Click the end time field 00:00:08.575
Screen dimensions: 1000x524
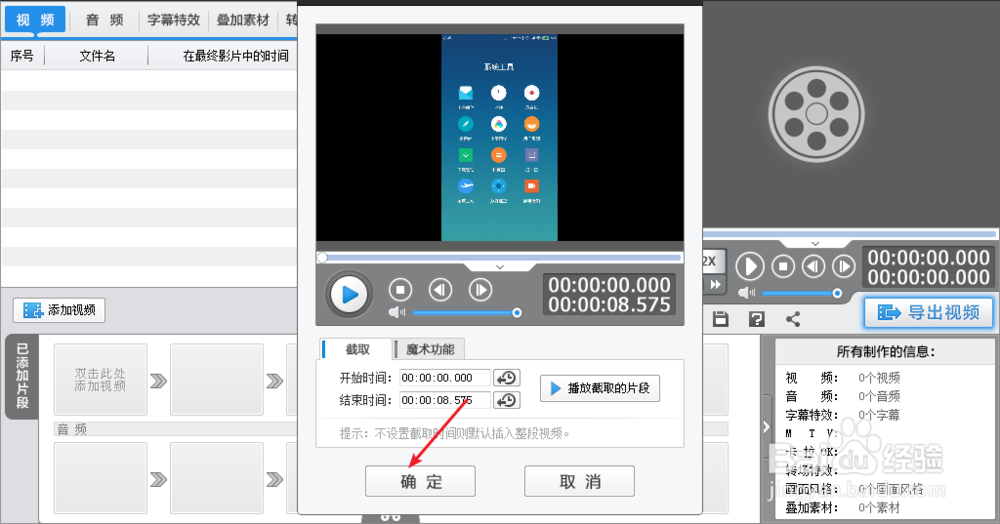[x=445, y=400]
